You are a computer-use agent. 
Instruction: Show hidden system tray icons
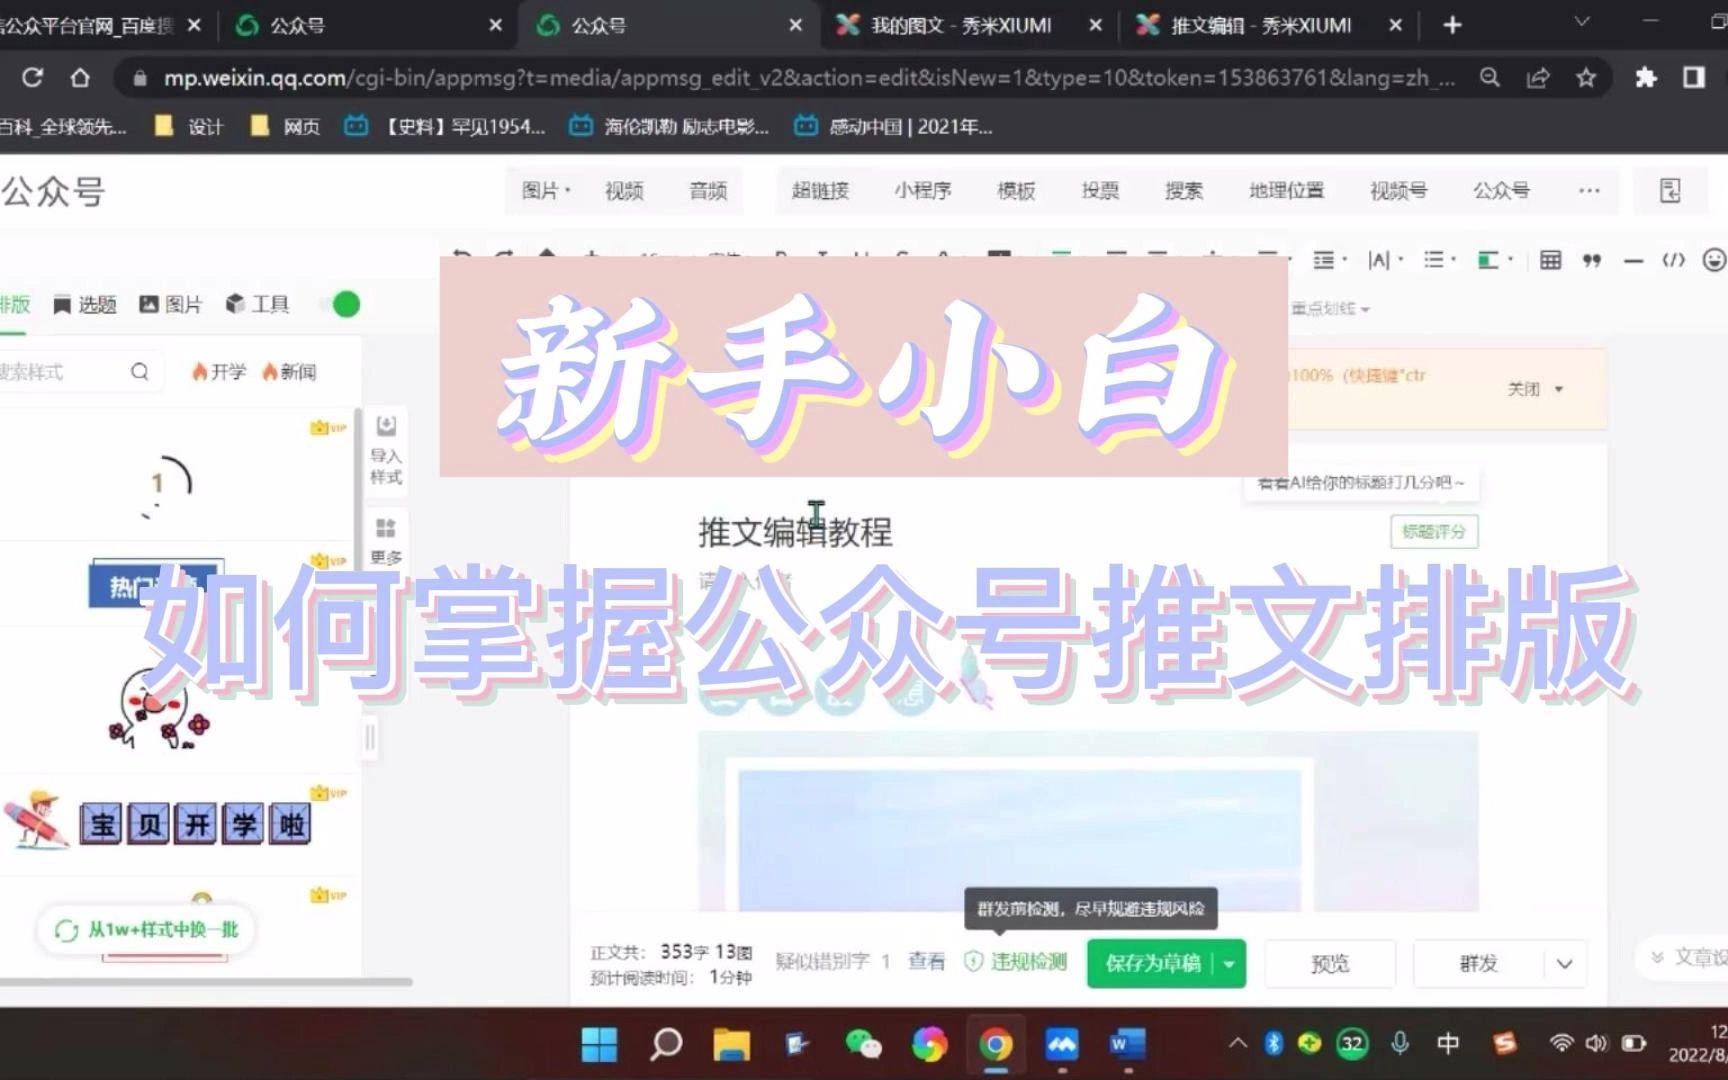click(x=1237, y=1044)
